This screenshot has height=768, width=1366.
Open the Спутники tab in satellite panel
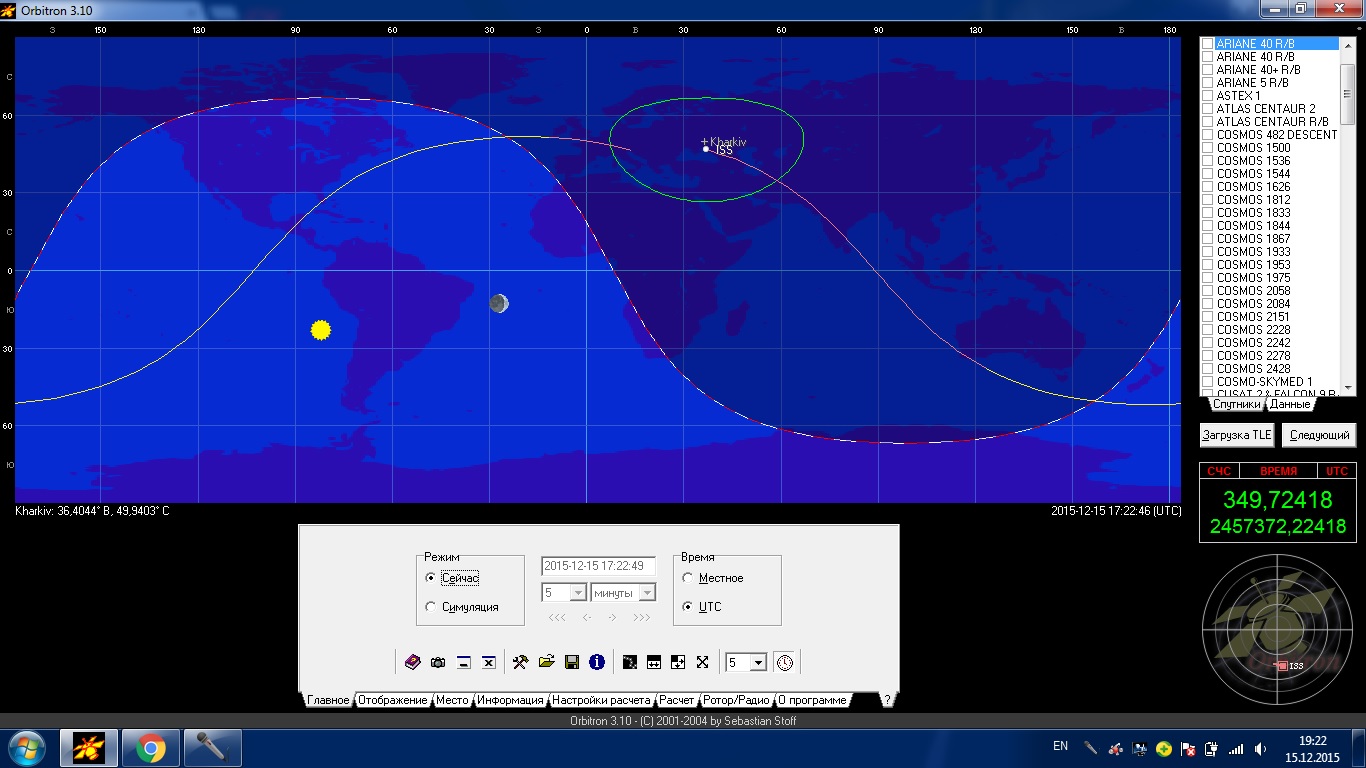1237,404
